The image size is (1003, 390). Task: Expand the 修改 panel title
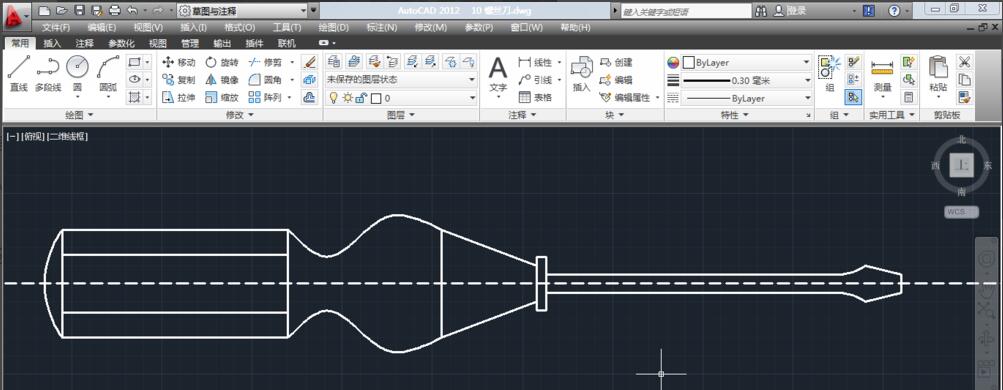(240, 115)
